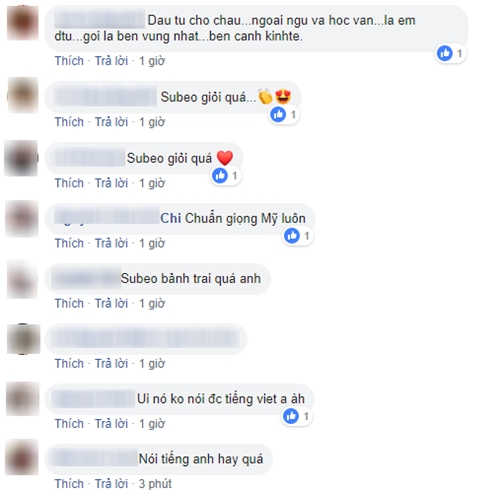This screenshot has width=500, height=490.
Task: Click Thích under 'Dau tu cho chau' comment
Action: (x=69, y=61)
